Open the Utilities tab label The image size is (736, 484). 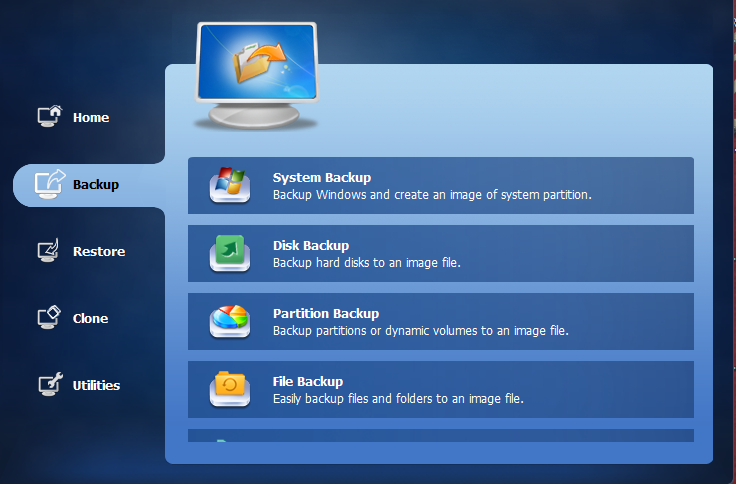click(x=96, y=385)
